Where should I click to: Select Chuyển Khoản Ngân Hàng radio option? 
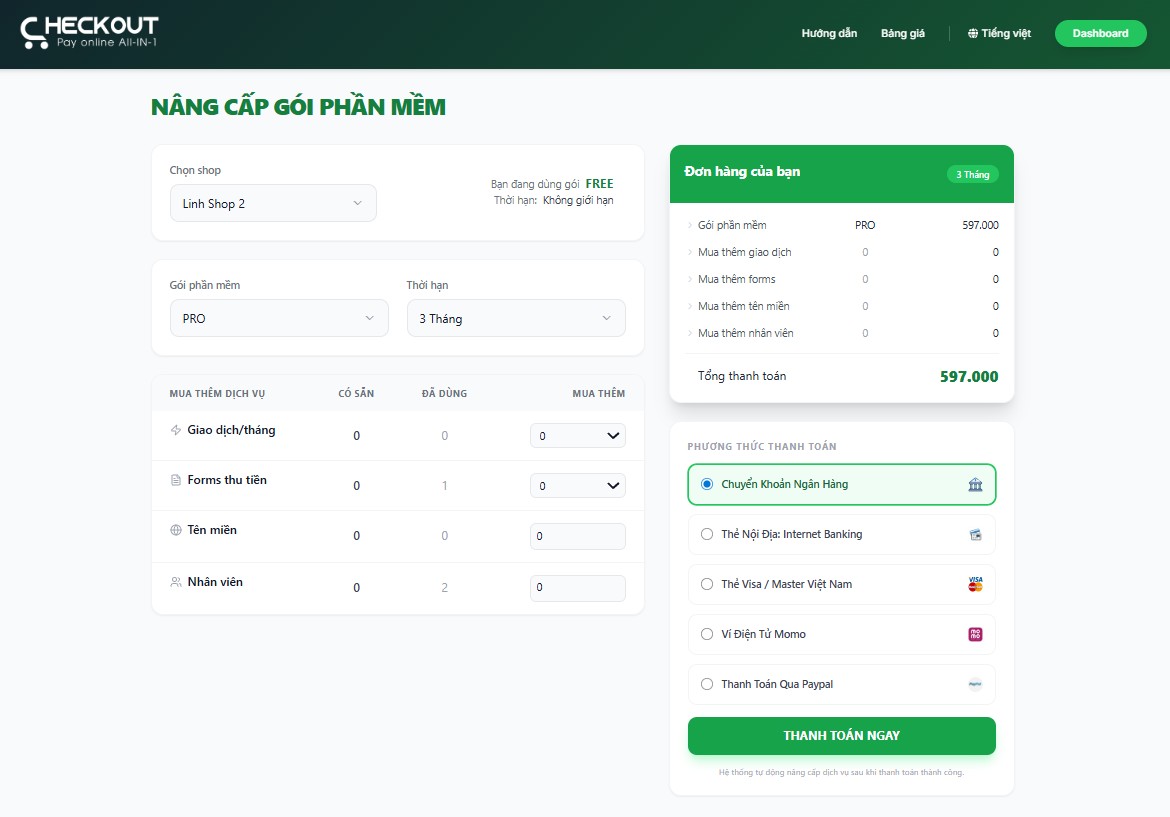(x=707, y=485)
